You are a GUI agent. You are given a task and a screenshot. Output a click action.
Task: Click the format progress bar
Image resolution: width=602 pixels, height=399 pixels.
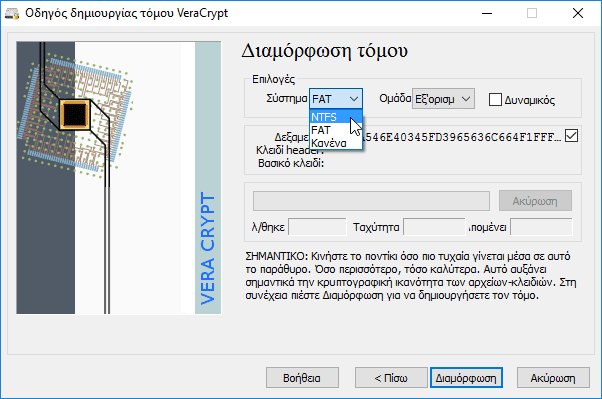[x=371, y=201]
